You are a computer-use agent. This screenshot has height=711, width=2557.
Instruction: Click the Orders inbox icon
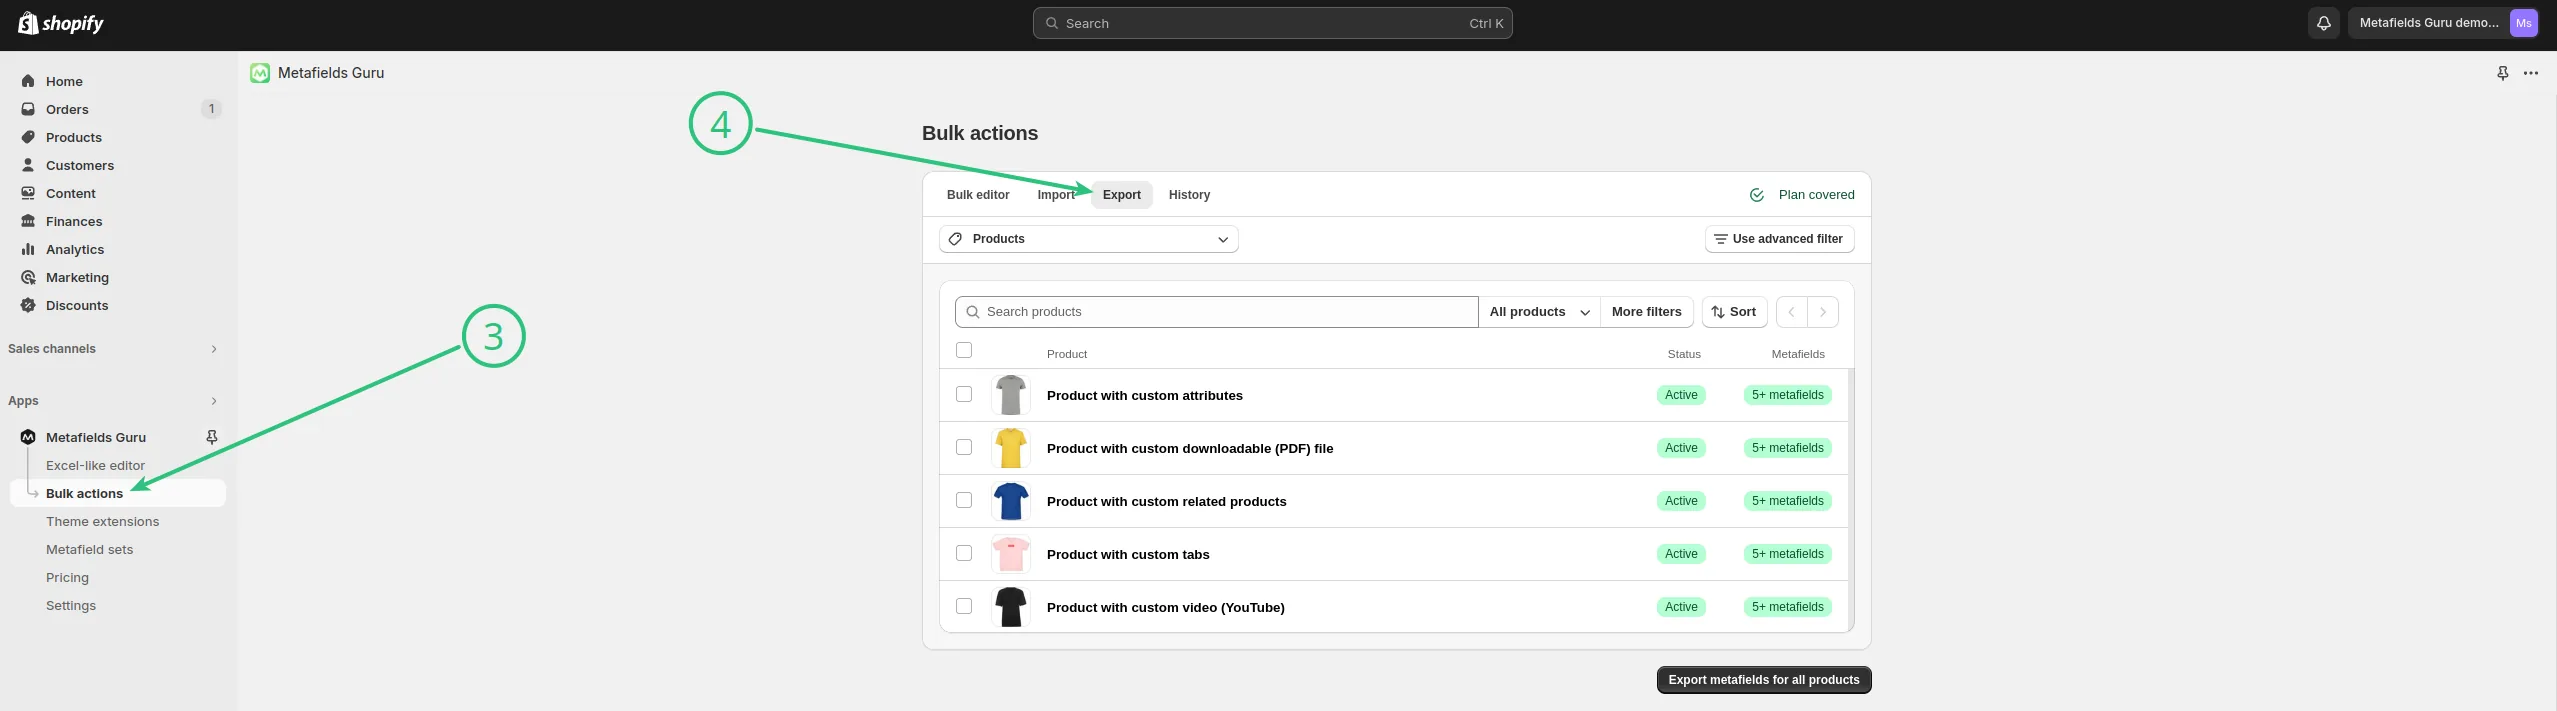[28, 109]
